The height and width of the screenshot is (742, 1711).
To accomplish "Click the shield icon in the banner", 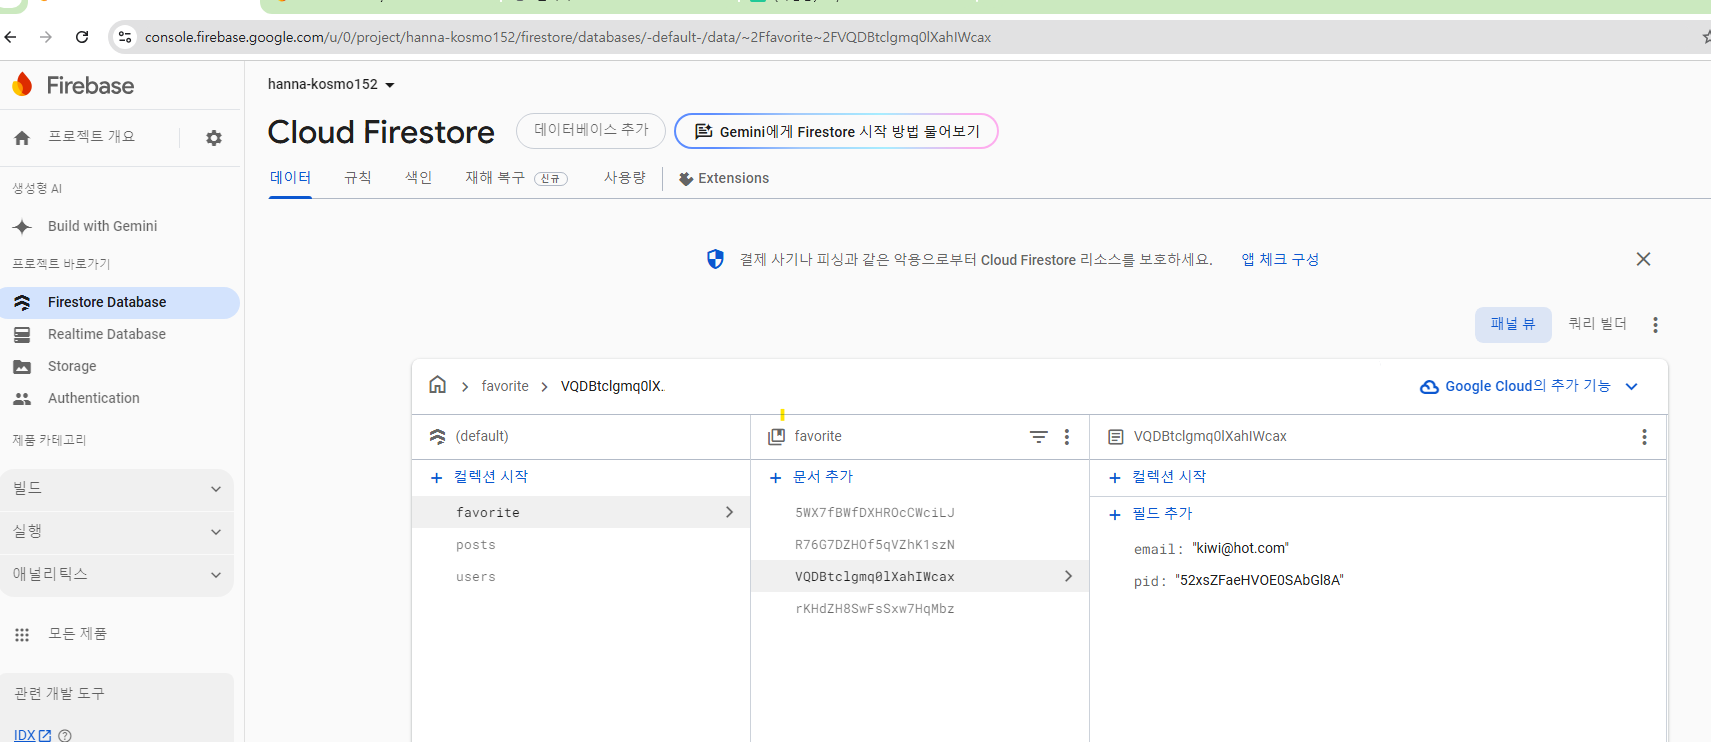I will tap(715, 259).
